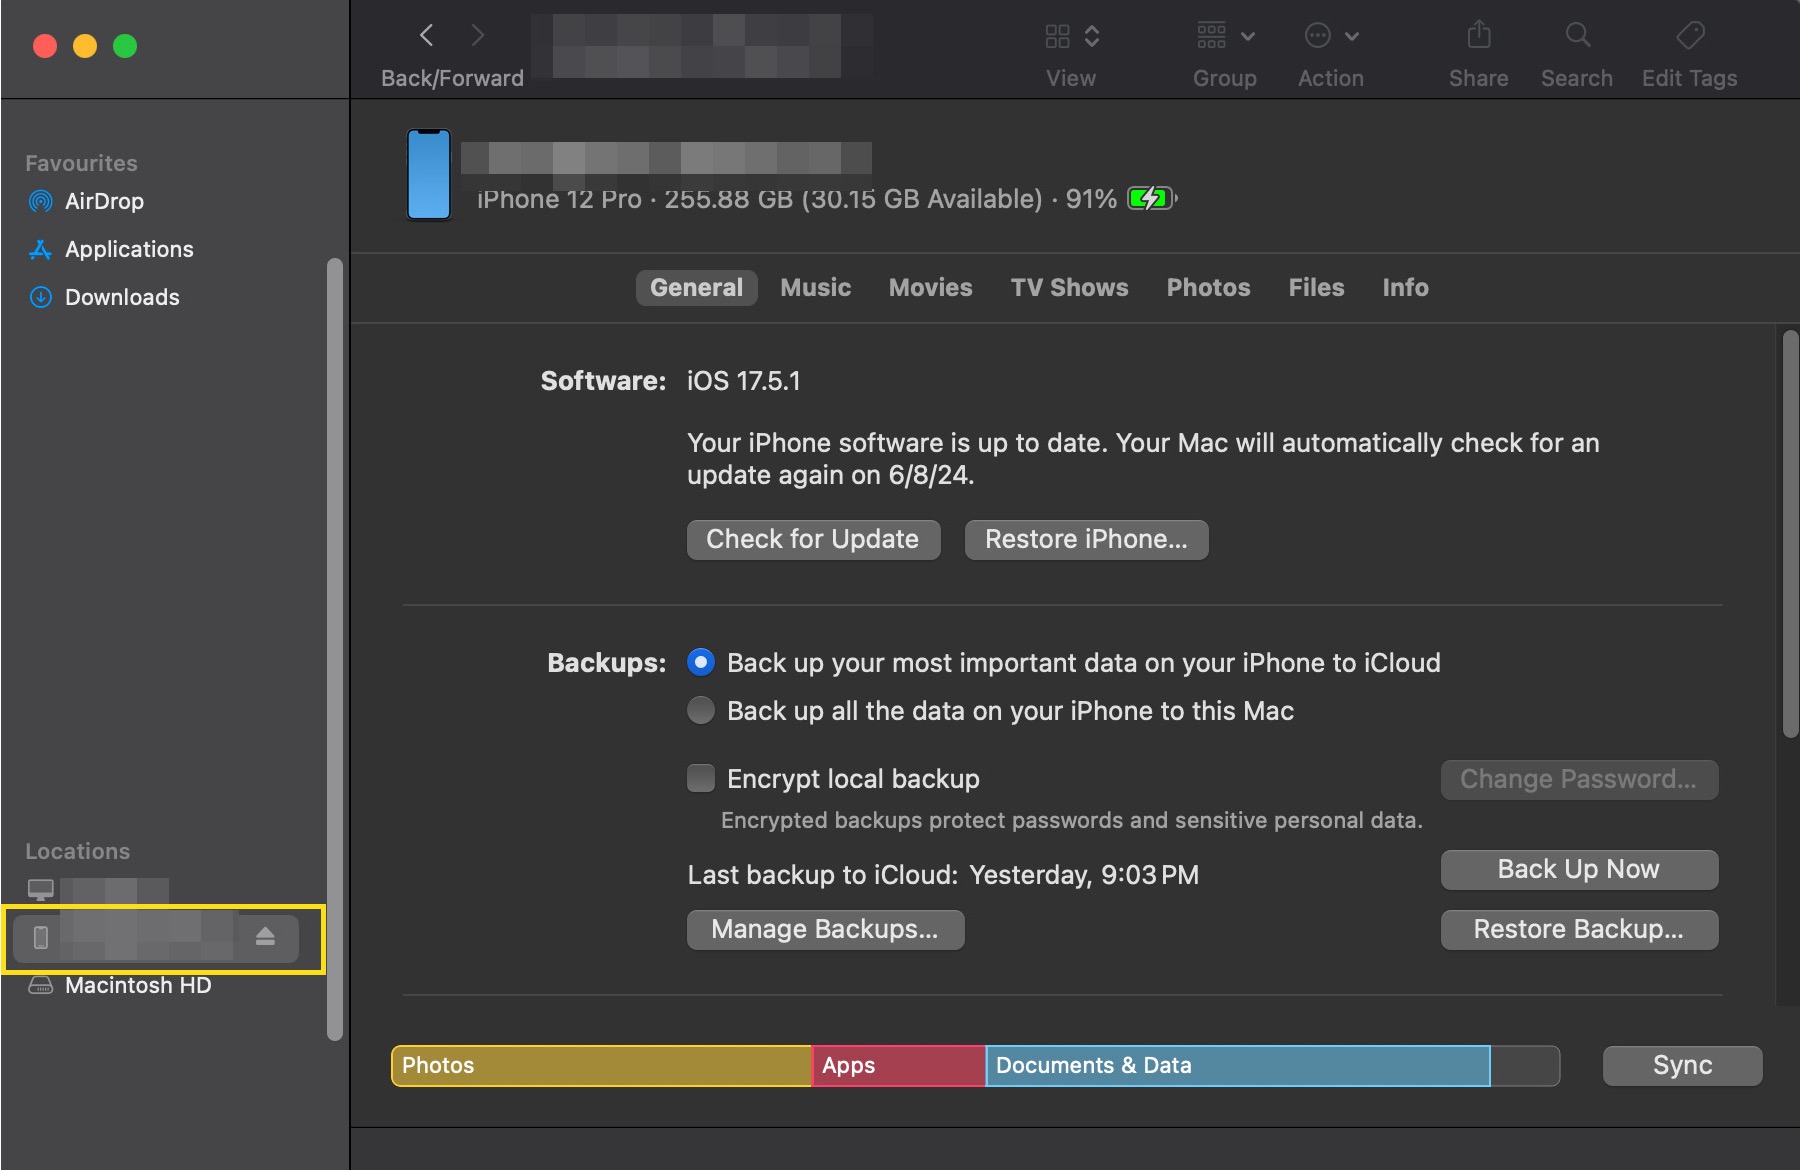
Task: Switch to the TV Shows tab
Action: [1069, 288]
